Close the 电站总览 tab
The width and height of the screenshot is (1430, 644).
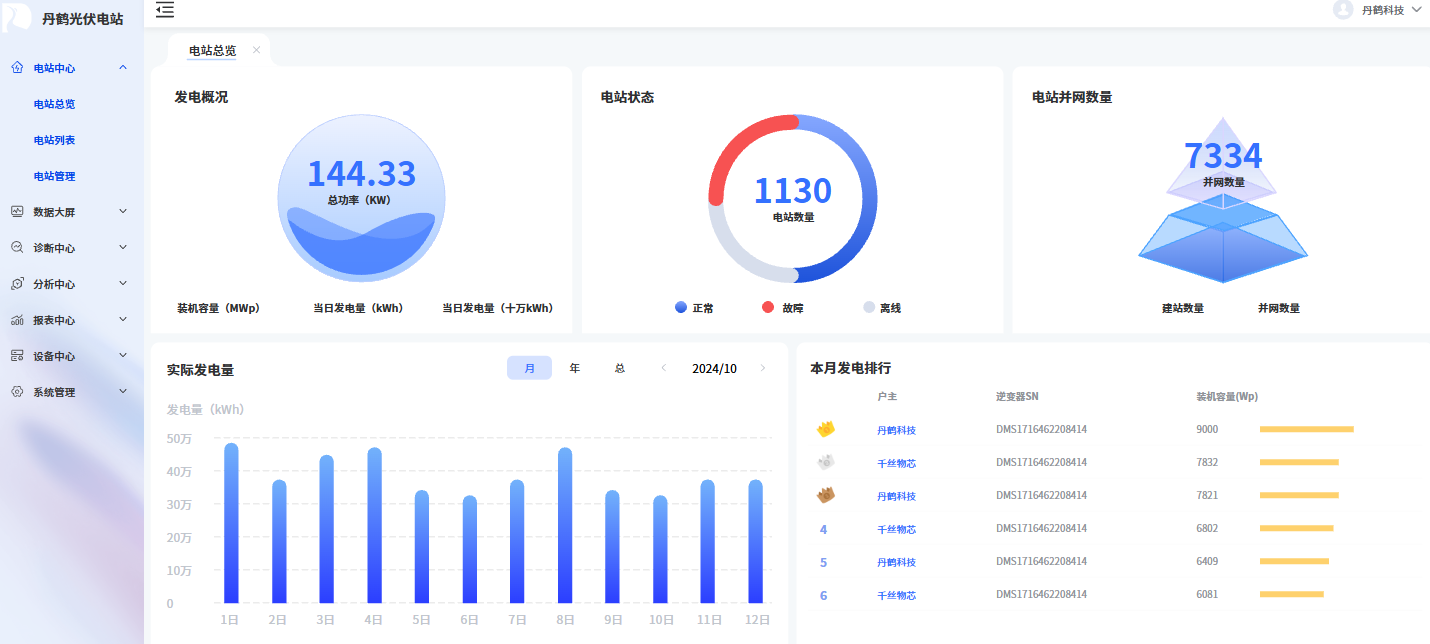pyautogui.click(x=256, y=50)
